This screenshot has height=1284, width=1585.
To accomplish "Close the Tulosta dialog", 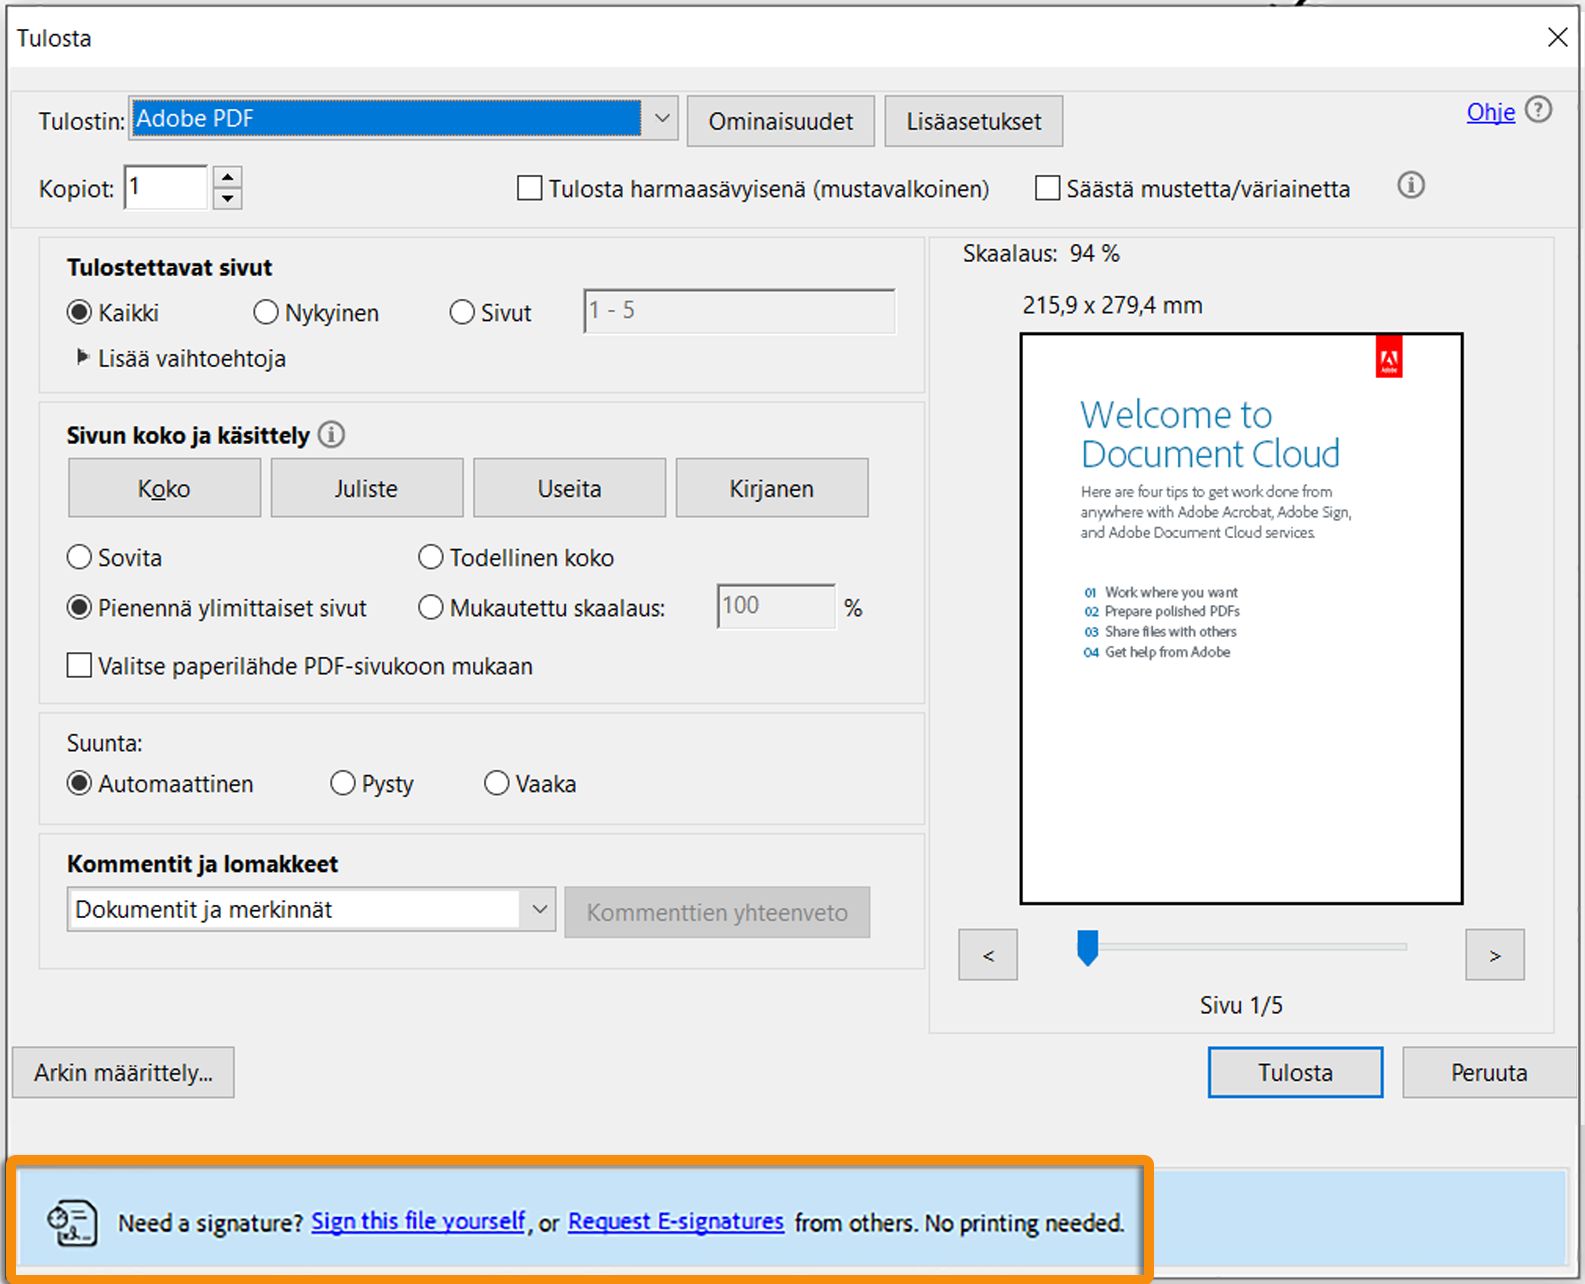I will coord(1557,38).
